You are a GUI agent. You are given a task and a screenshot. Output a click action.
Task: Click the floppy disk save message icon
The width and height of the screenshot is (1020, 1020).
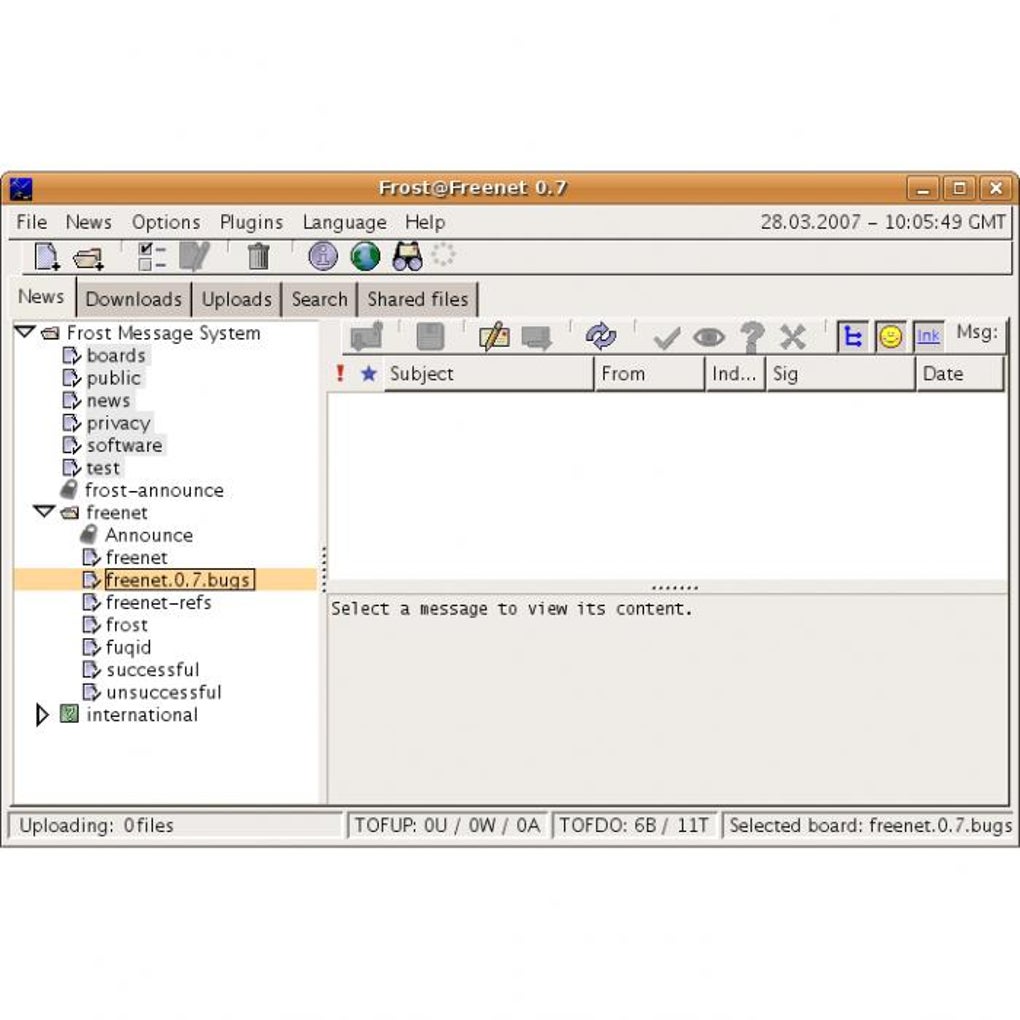(x=430, y=337)
